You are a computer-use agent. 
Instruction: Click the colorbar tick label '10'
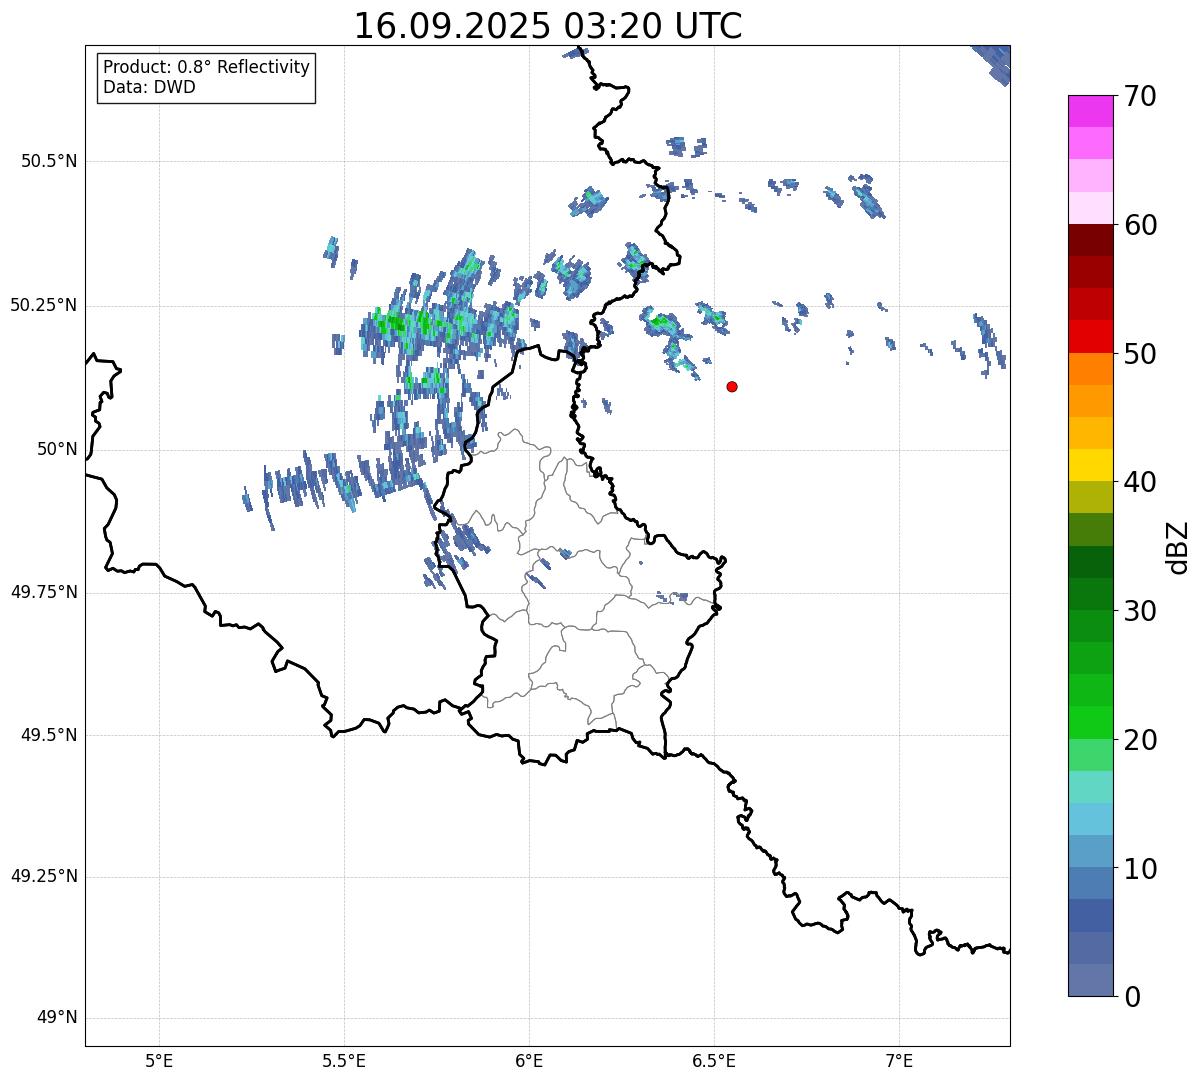click(1140, 868)
